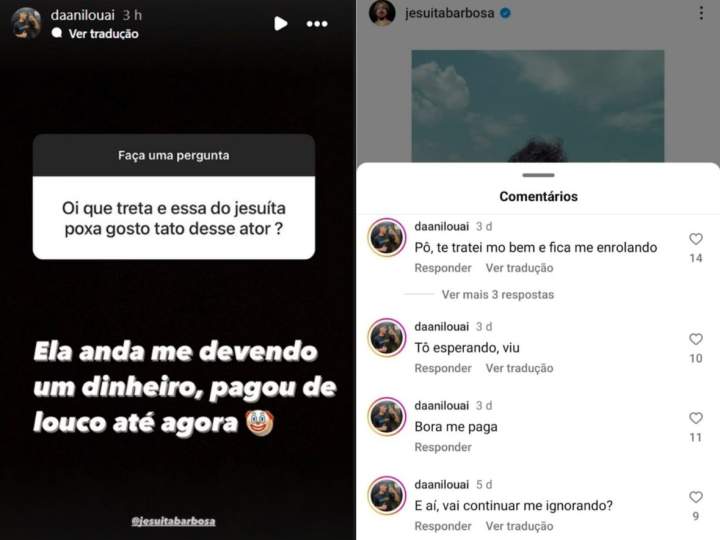
Task: Play the daanilouai story
Action: (x=281, y=23)
